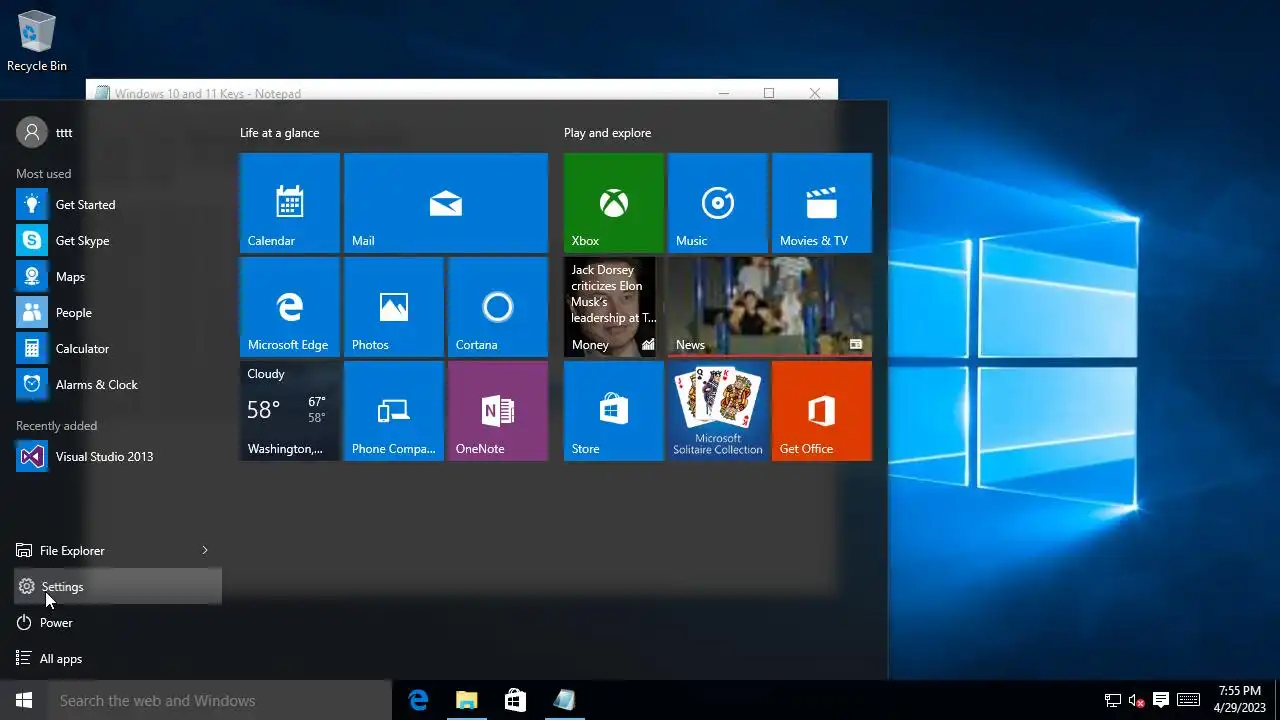This screenshot has width=1280, height=720.
Task: Open Phone Companion tile
Action: tap(394, 411)
